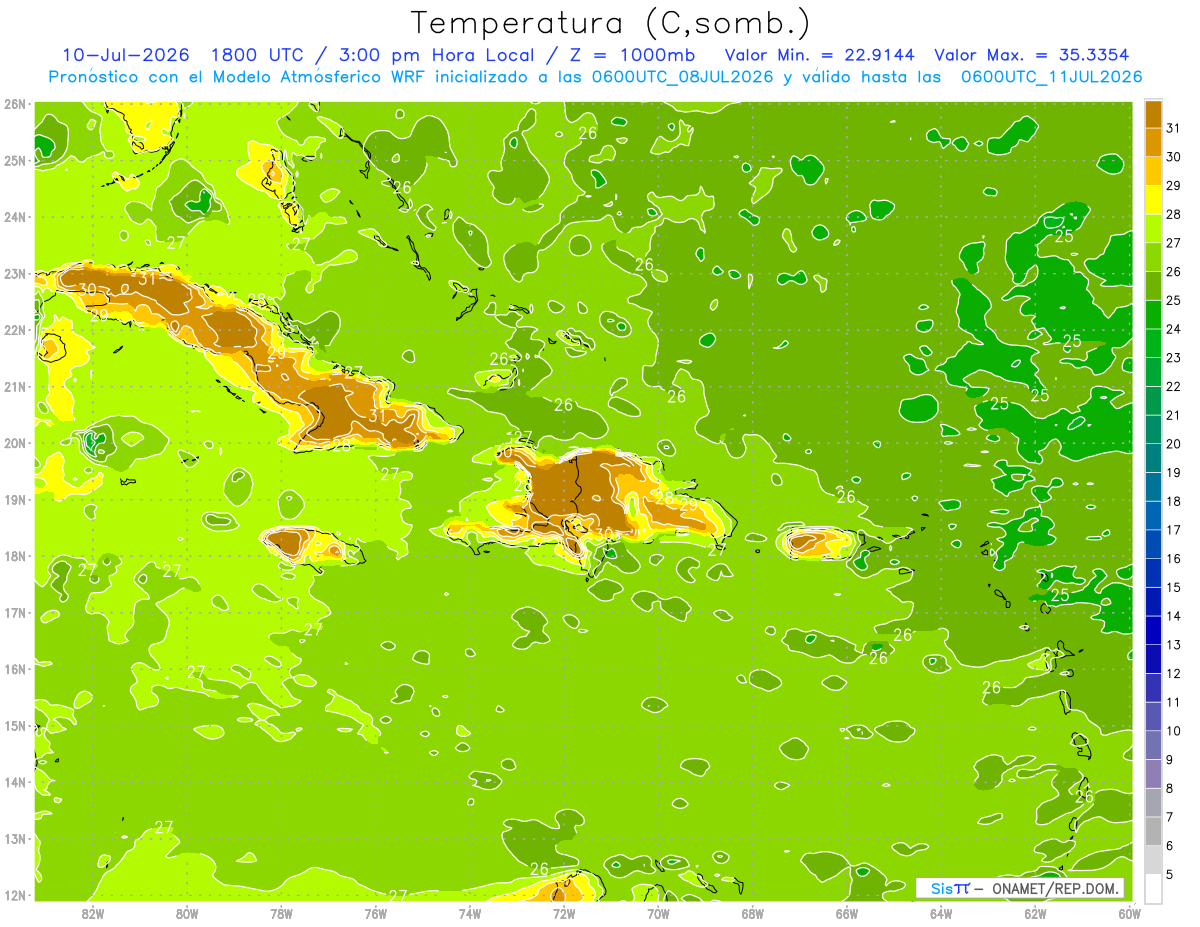Click the 13N latitude axis label
The image size is (1200, 927).
tap(15, 838)
